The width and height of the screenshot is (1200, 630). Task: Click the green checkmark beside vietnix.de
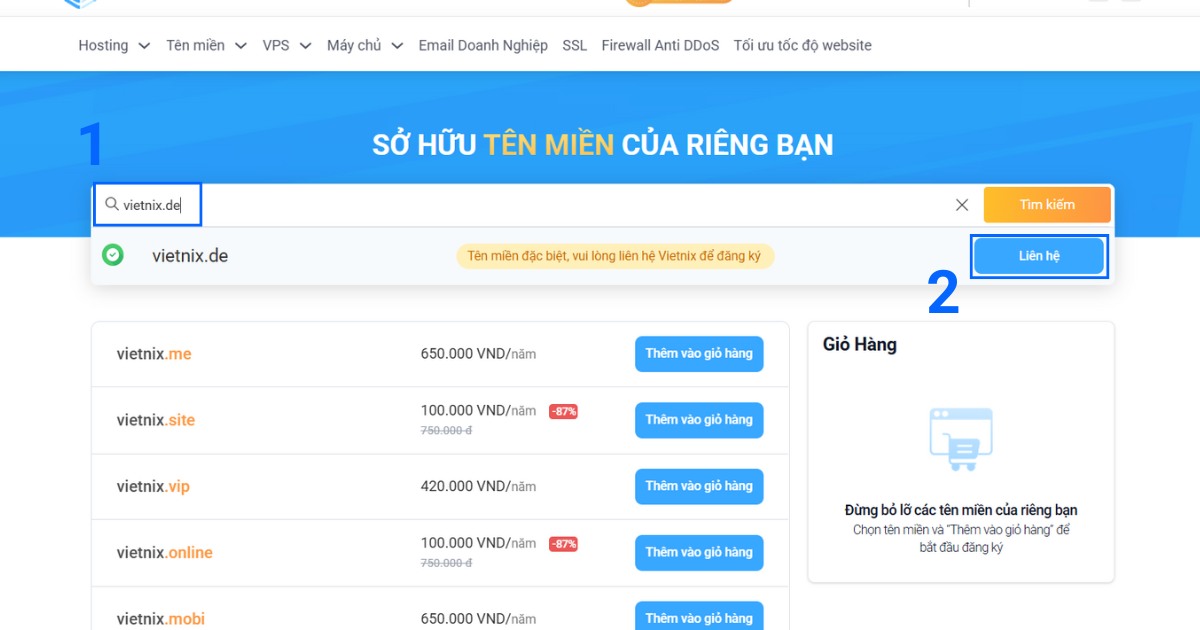pyautogui.click(x=114, y=256)
